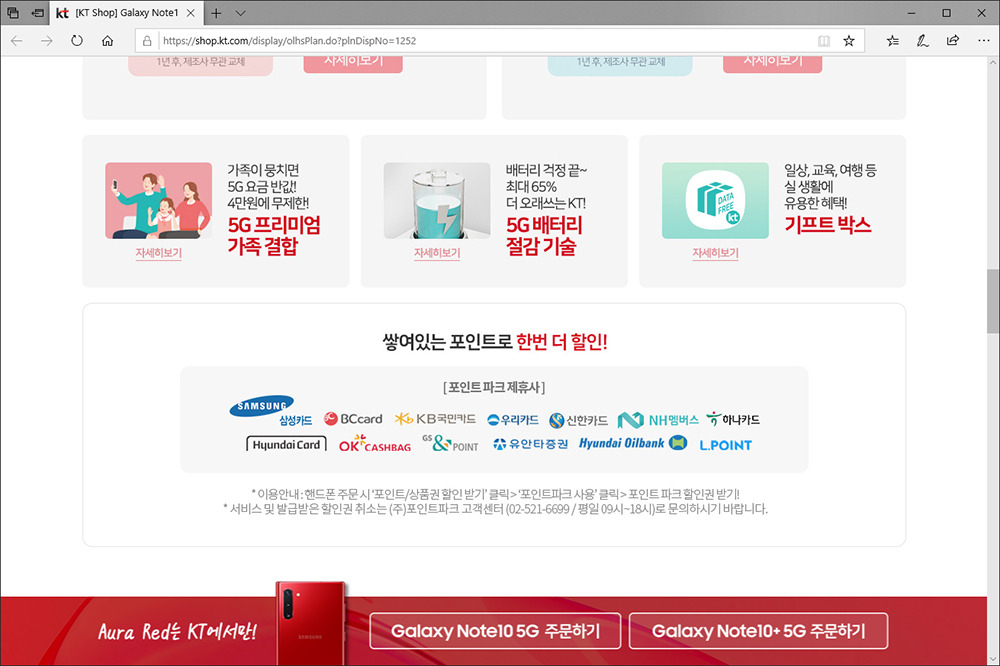Refresh the current page
Viewport: 1000px width, 666px height.
[x=77, y=41]
